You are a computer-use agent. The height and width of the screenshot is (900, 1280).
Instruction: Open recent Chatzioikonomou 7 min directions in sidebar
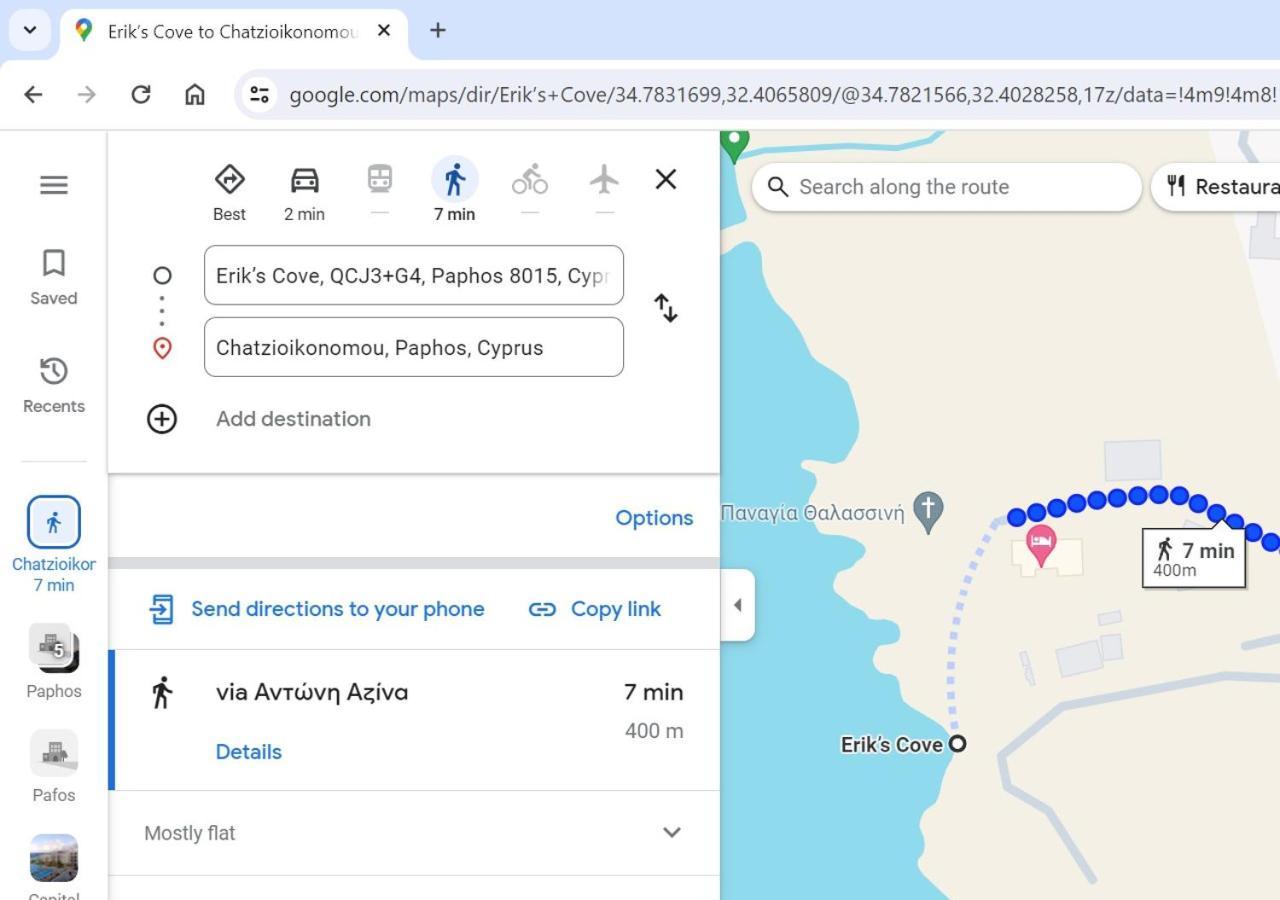point(54,545)
